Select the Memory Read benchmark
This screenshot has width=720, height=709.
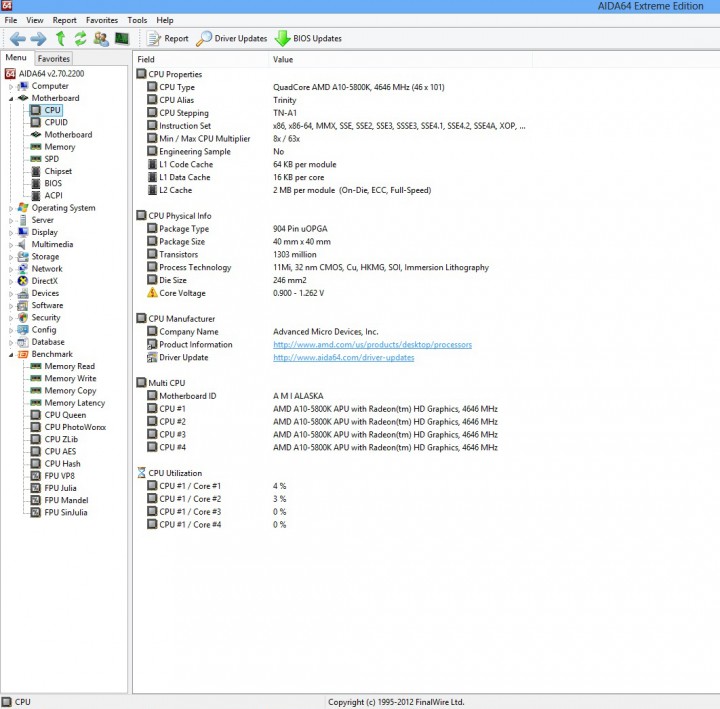tap(63, 366)
